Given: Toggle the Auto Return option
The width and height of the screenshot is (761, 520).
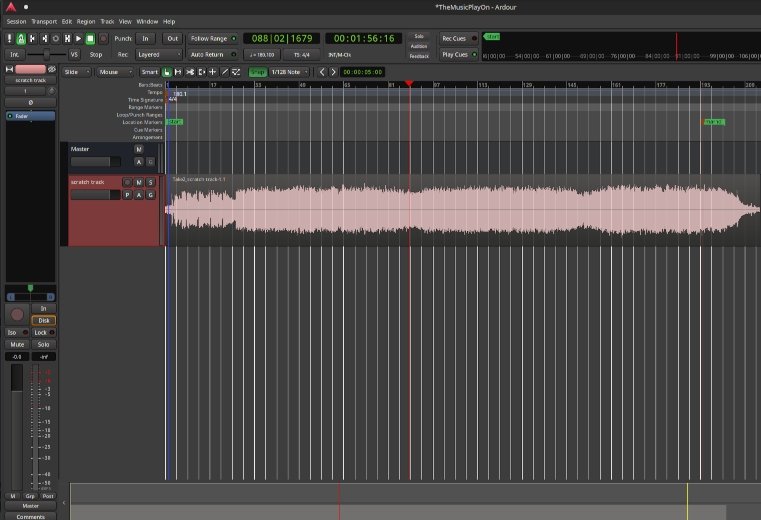Looking at the screenshot, I should point(213,54).
